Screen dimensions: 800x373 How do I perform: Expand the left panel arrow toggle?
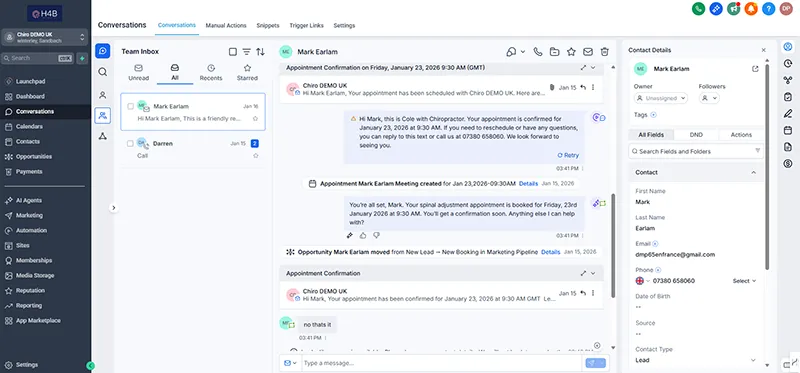(114, 208)
